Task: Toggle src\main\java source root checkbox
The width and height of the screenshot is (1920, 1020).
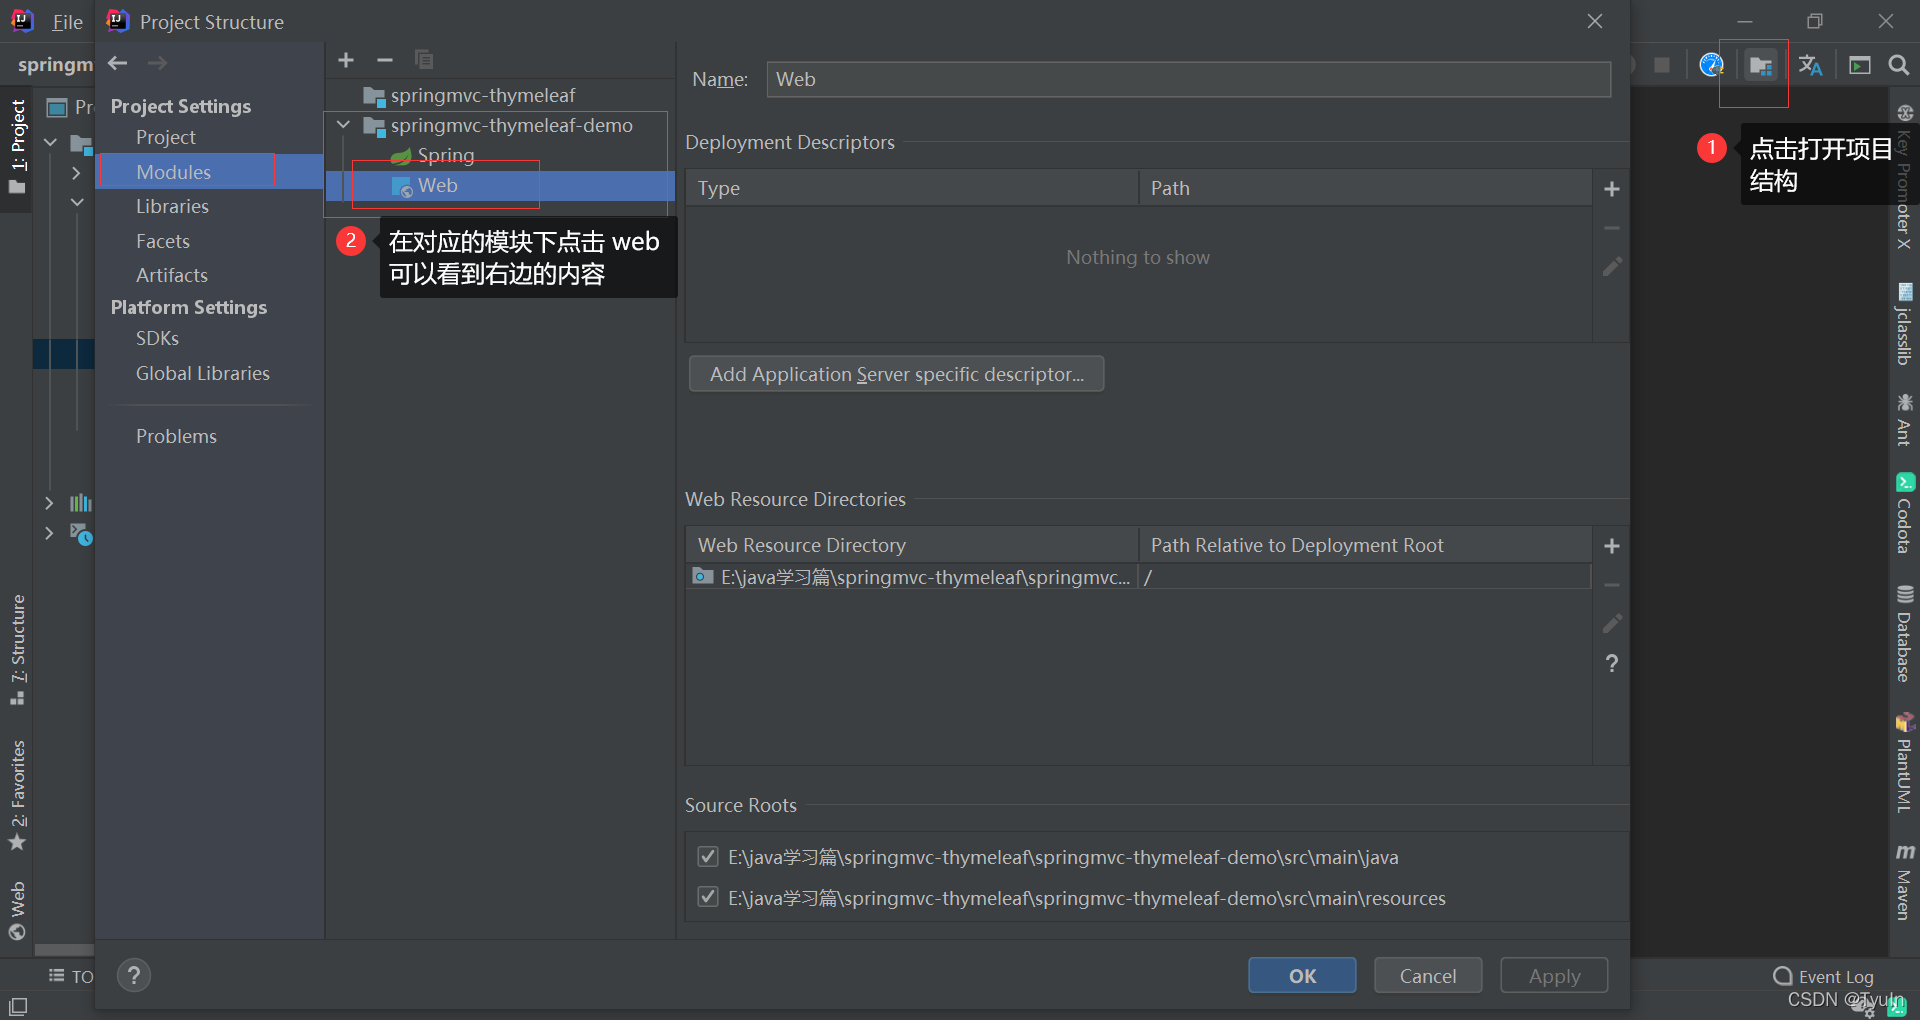Action: 708,857
